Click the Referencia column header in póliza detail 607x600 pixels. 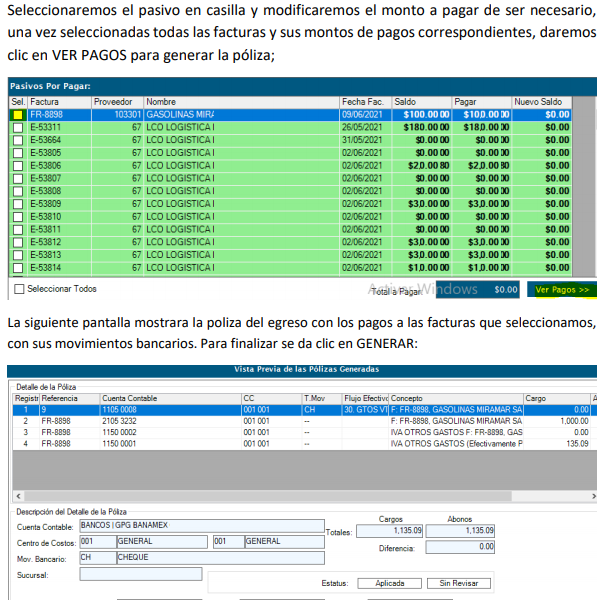69,399
